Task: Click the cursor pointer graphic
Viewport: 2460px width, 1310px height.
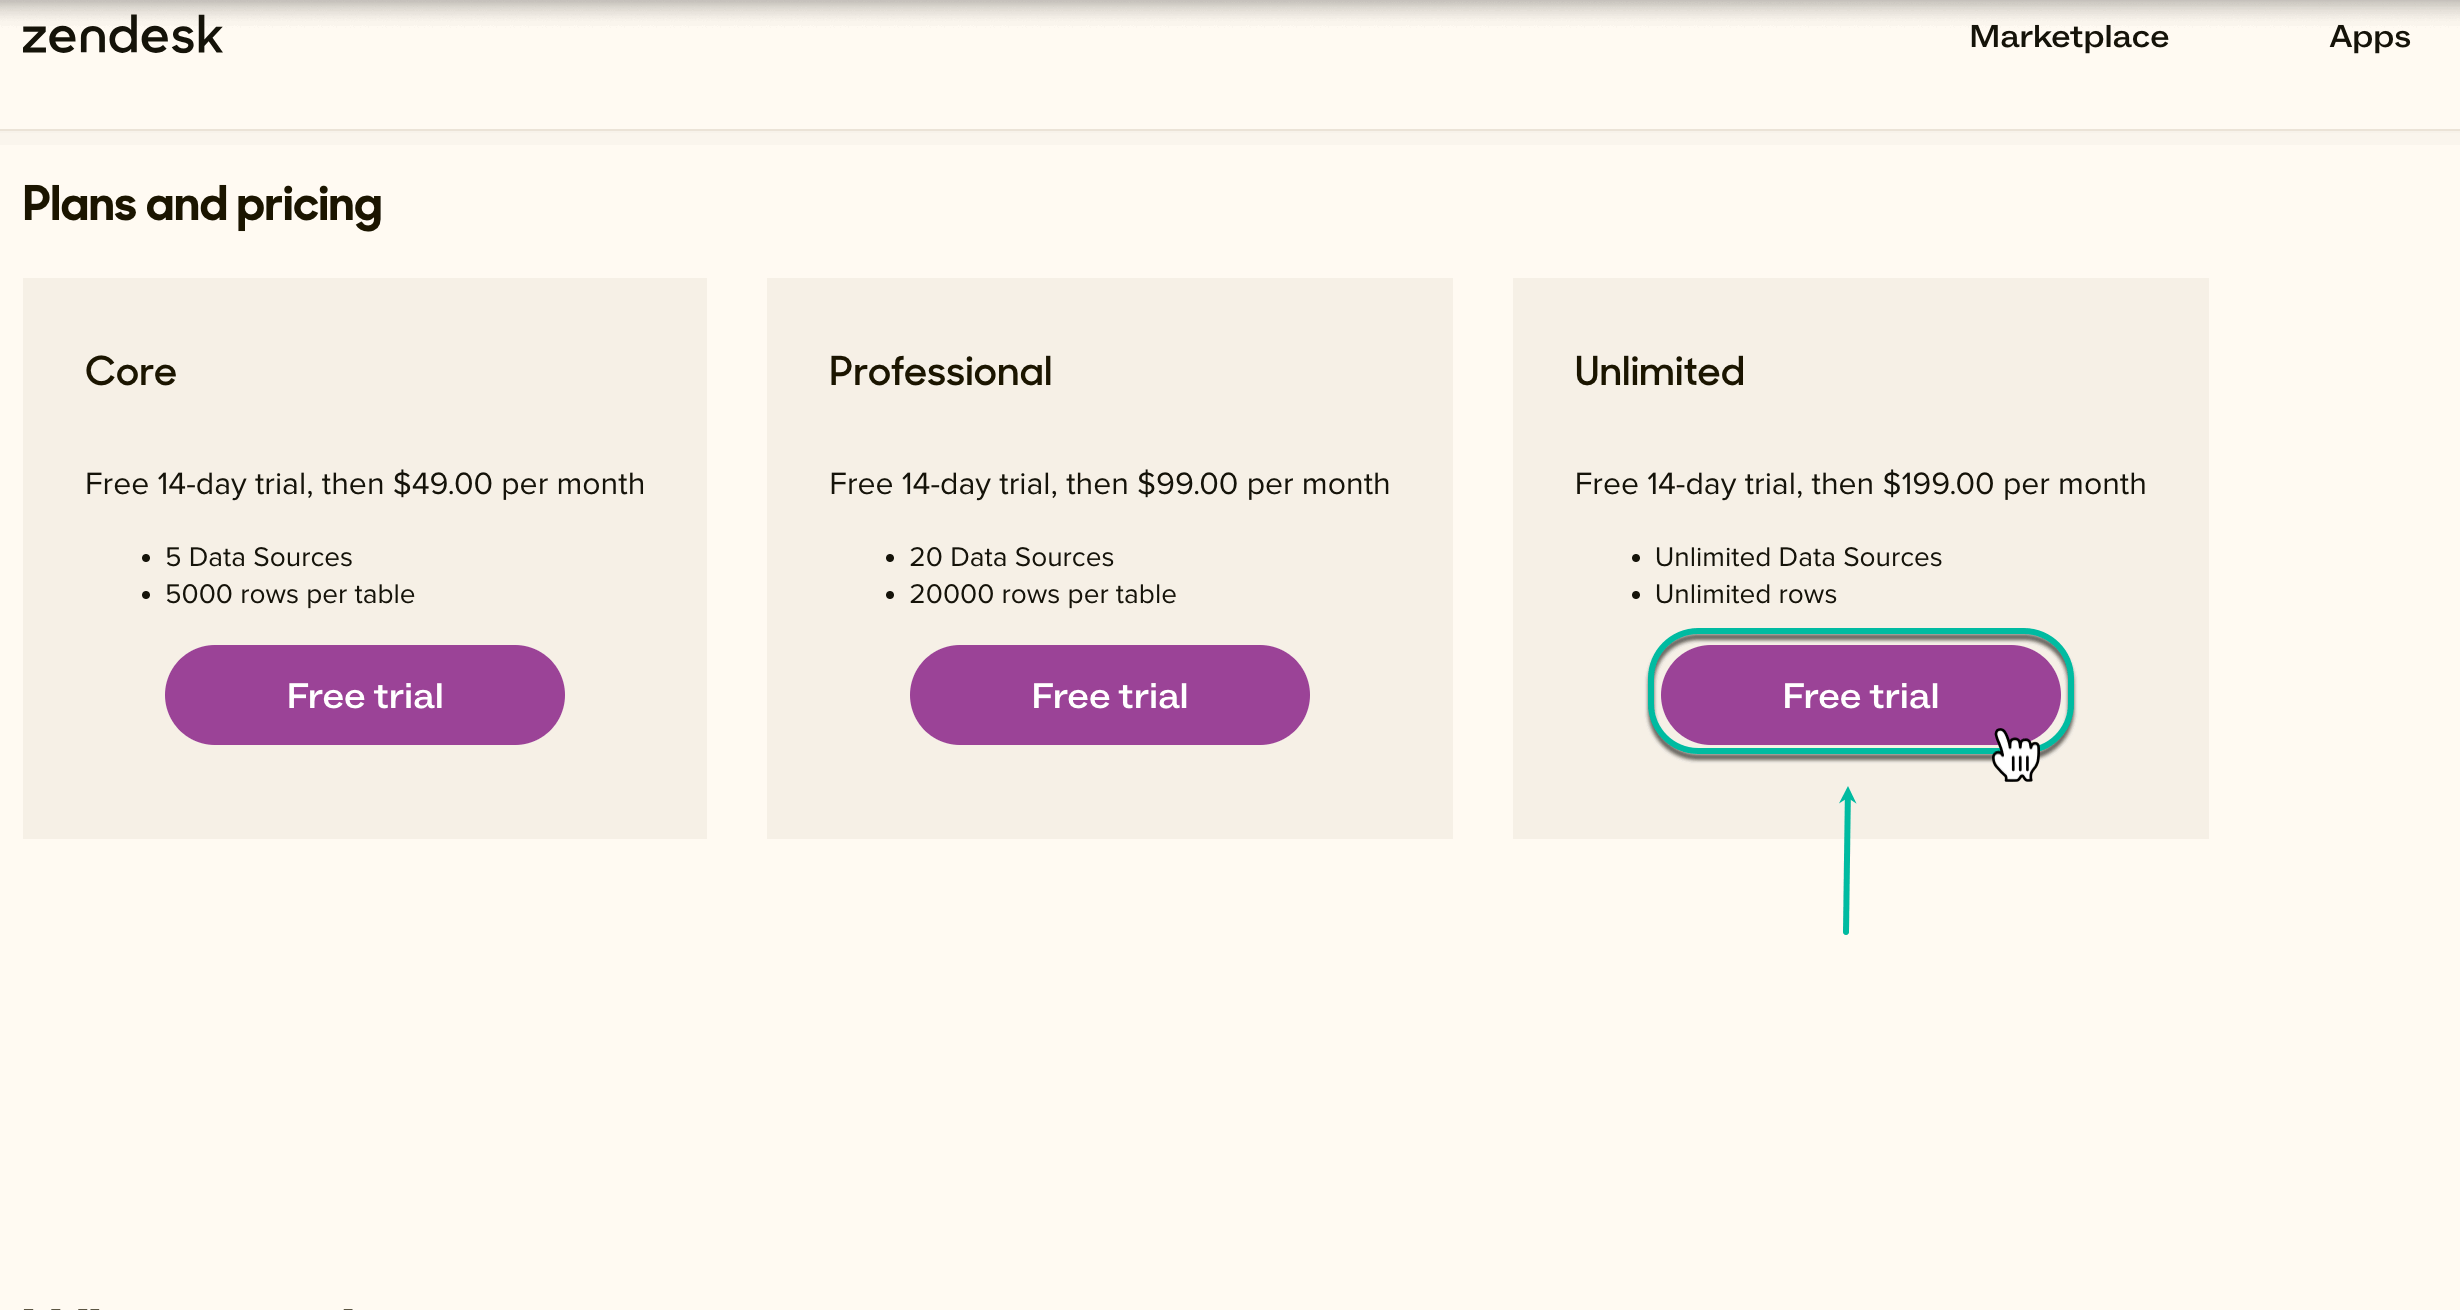Action: point(2014,757)
